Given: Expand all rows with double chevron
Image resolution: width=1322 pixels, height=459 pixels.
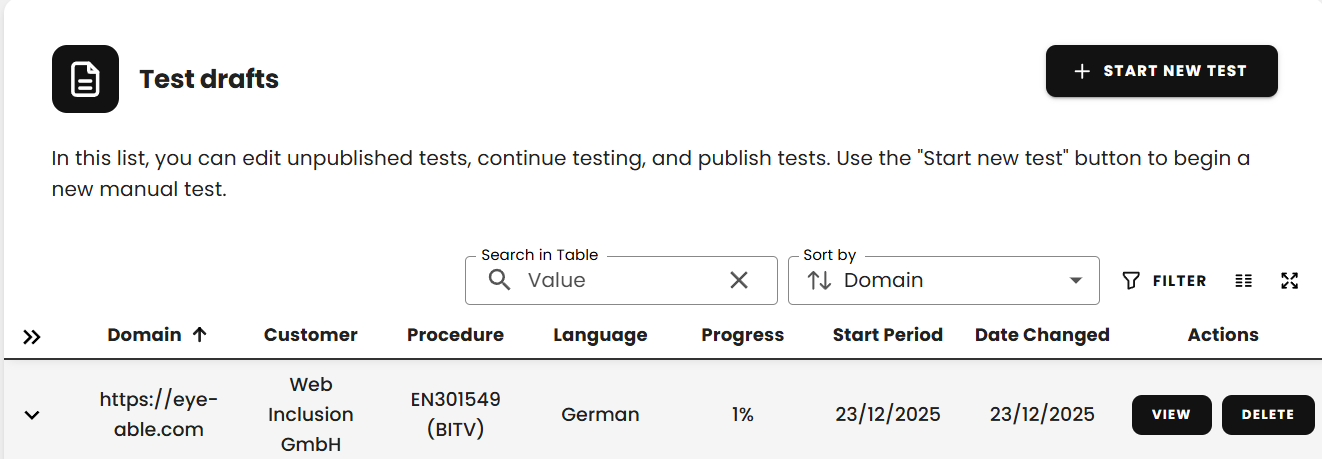Looking at the screenshot, I should coord(32,336).
